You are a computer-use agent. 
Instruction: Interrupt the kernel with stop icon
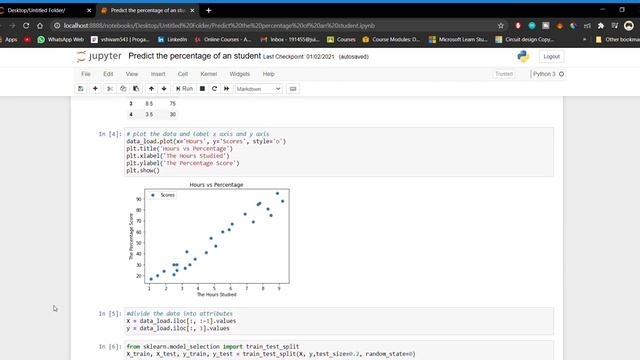pyautogui.click(x=202, y=89)
